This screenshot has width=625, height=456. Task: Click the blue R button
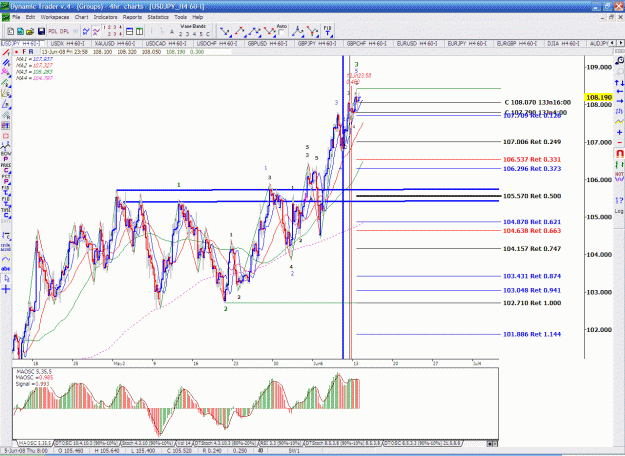click(31, 52)
